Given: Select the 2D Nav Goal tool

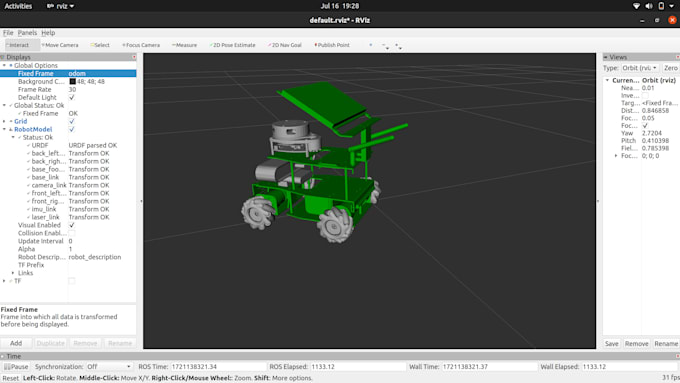Looking at the screenshot, I should coord(284,45).
